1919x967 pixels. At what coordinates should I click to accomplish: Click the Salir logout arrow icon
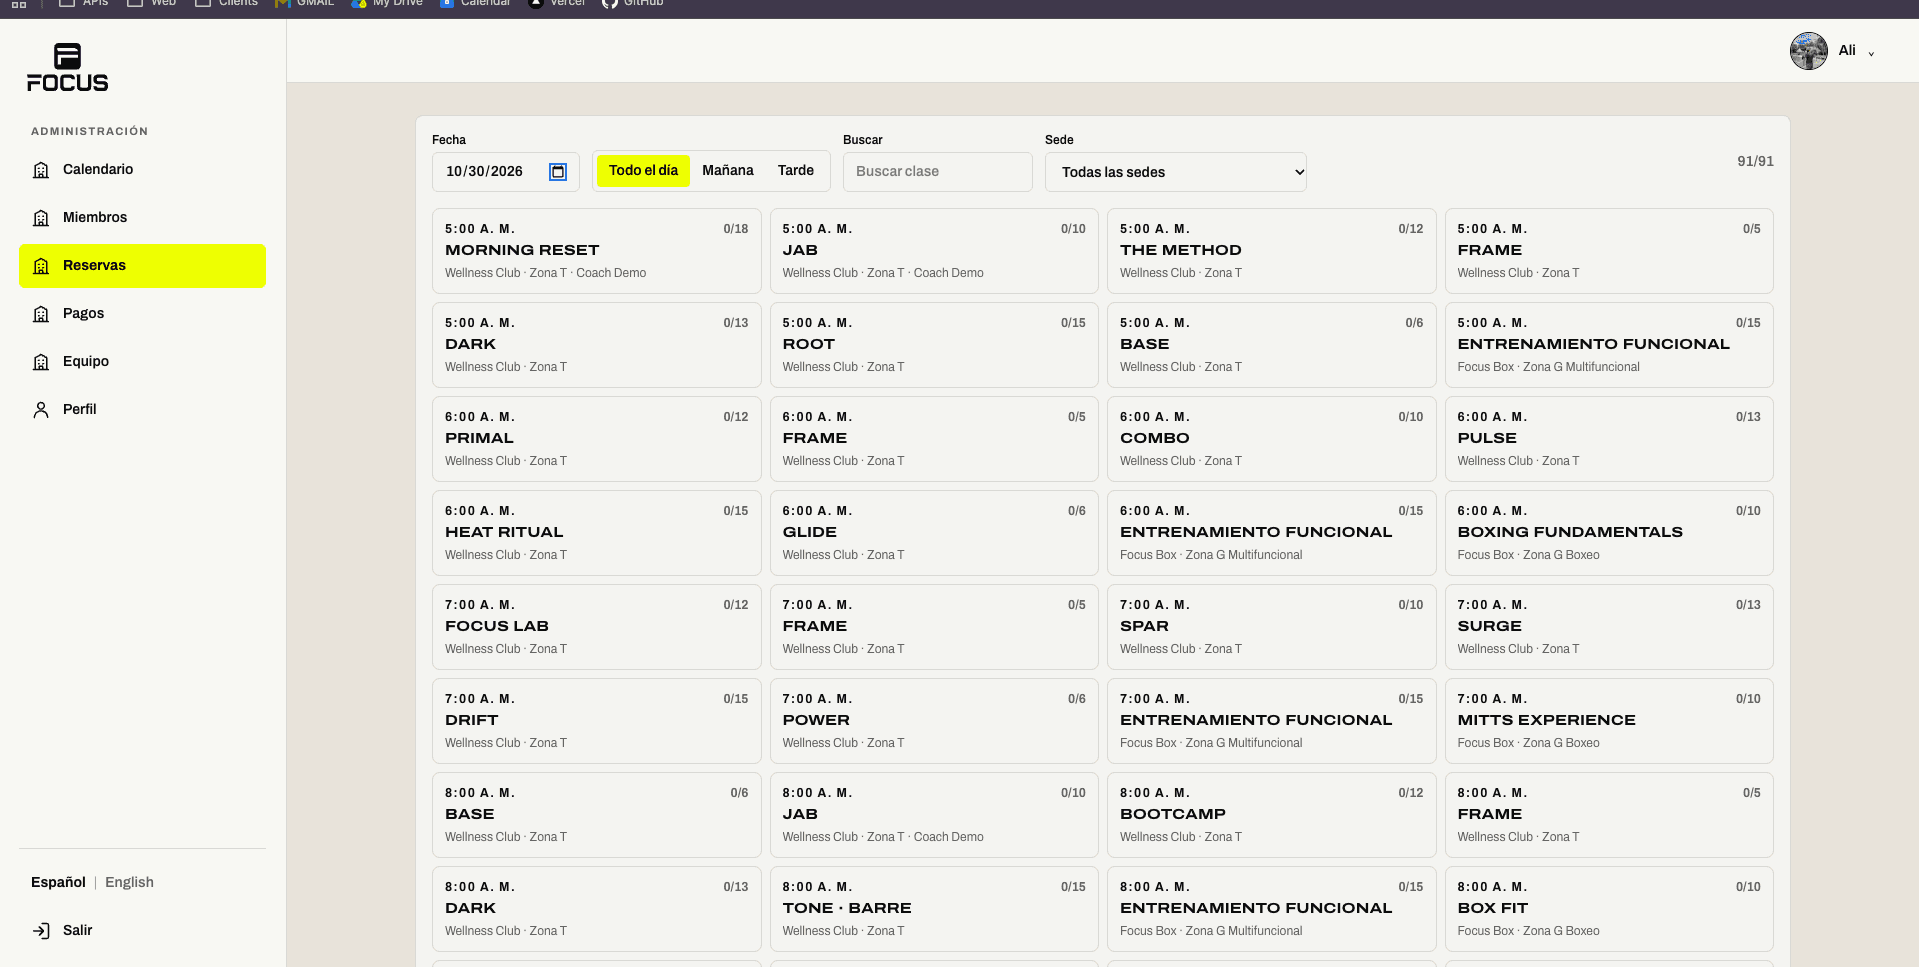click(41, 931)
